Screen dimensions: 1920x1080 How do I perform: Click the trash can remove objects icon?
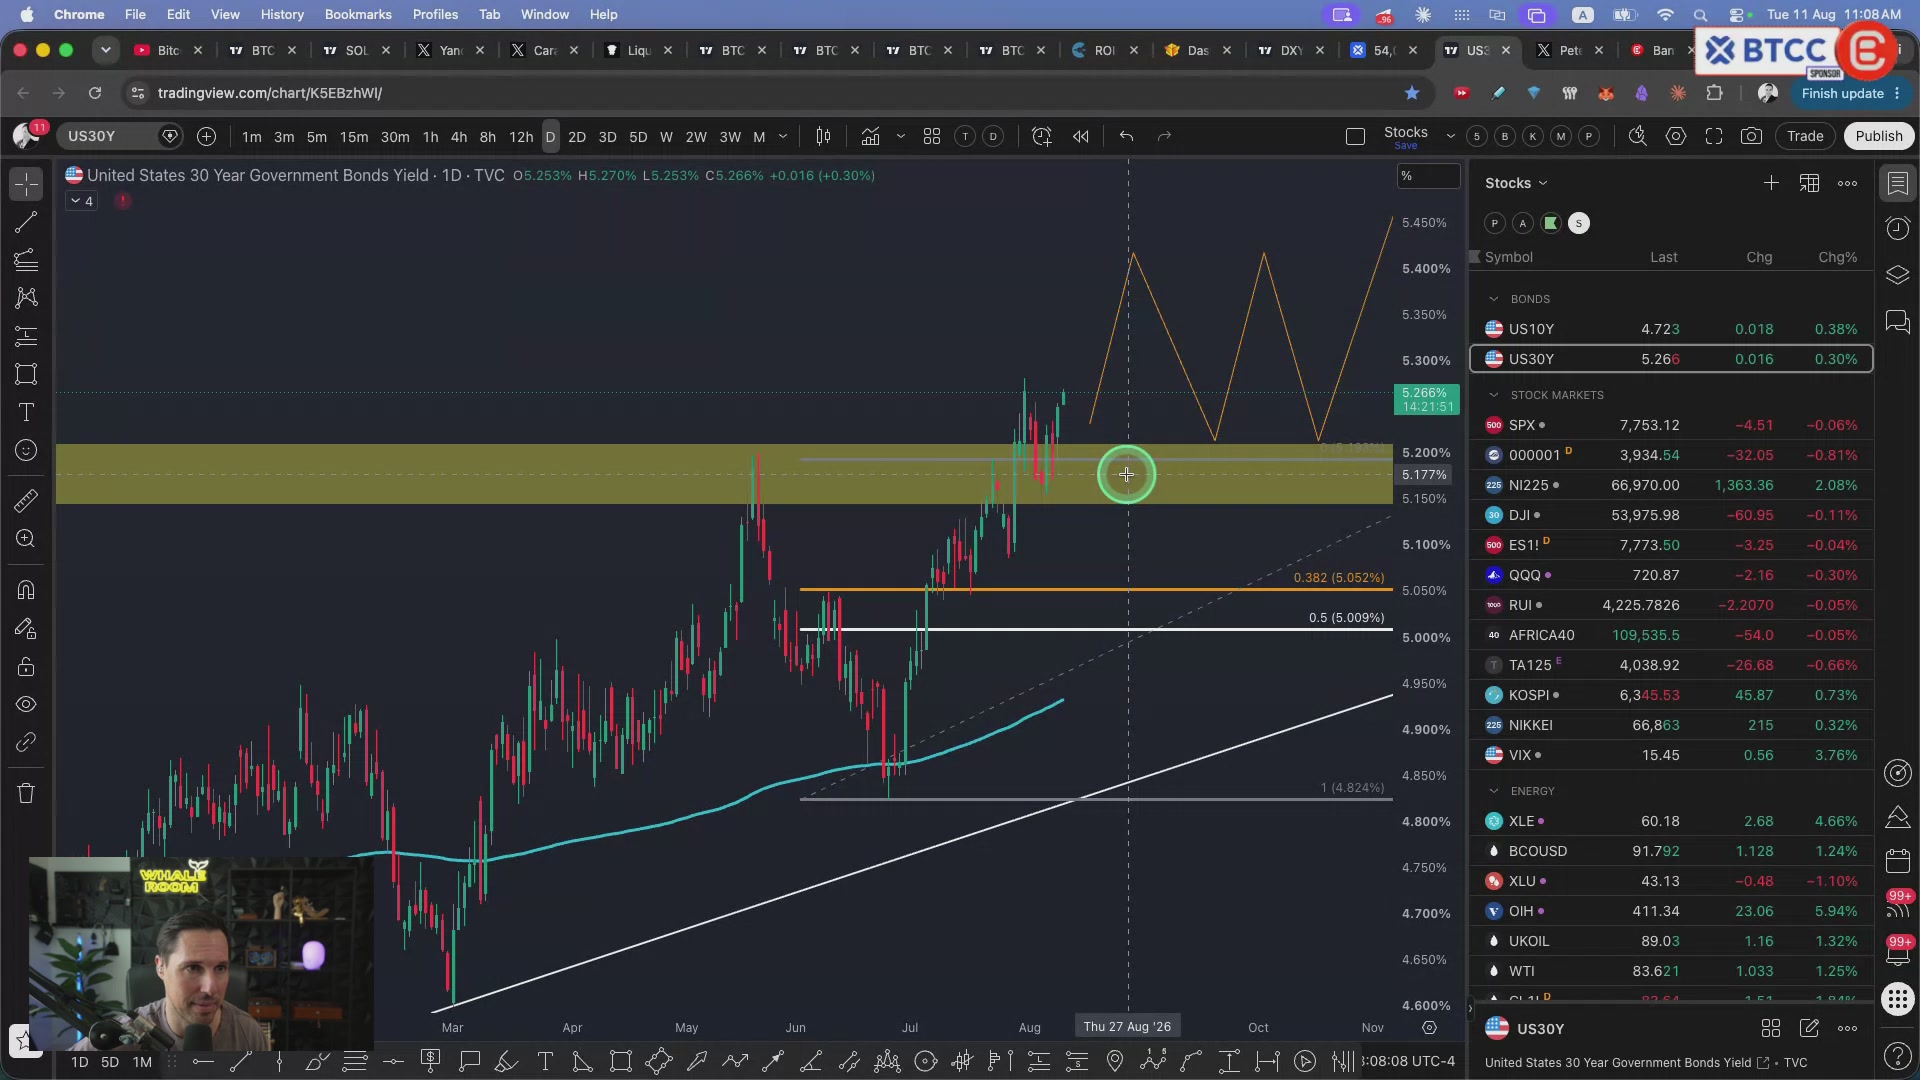pos(26,793)
